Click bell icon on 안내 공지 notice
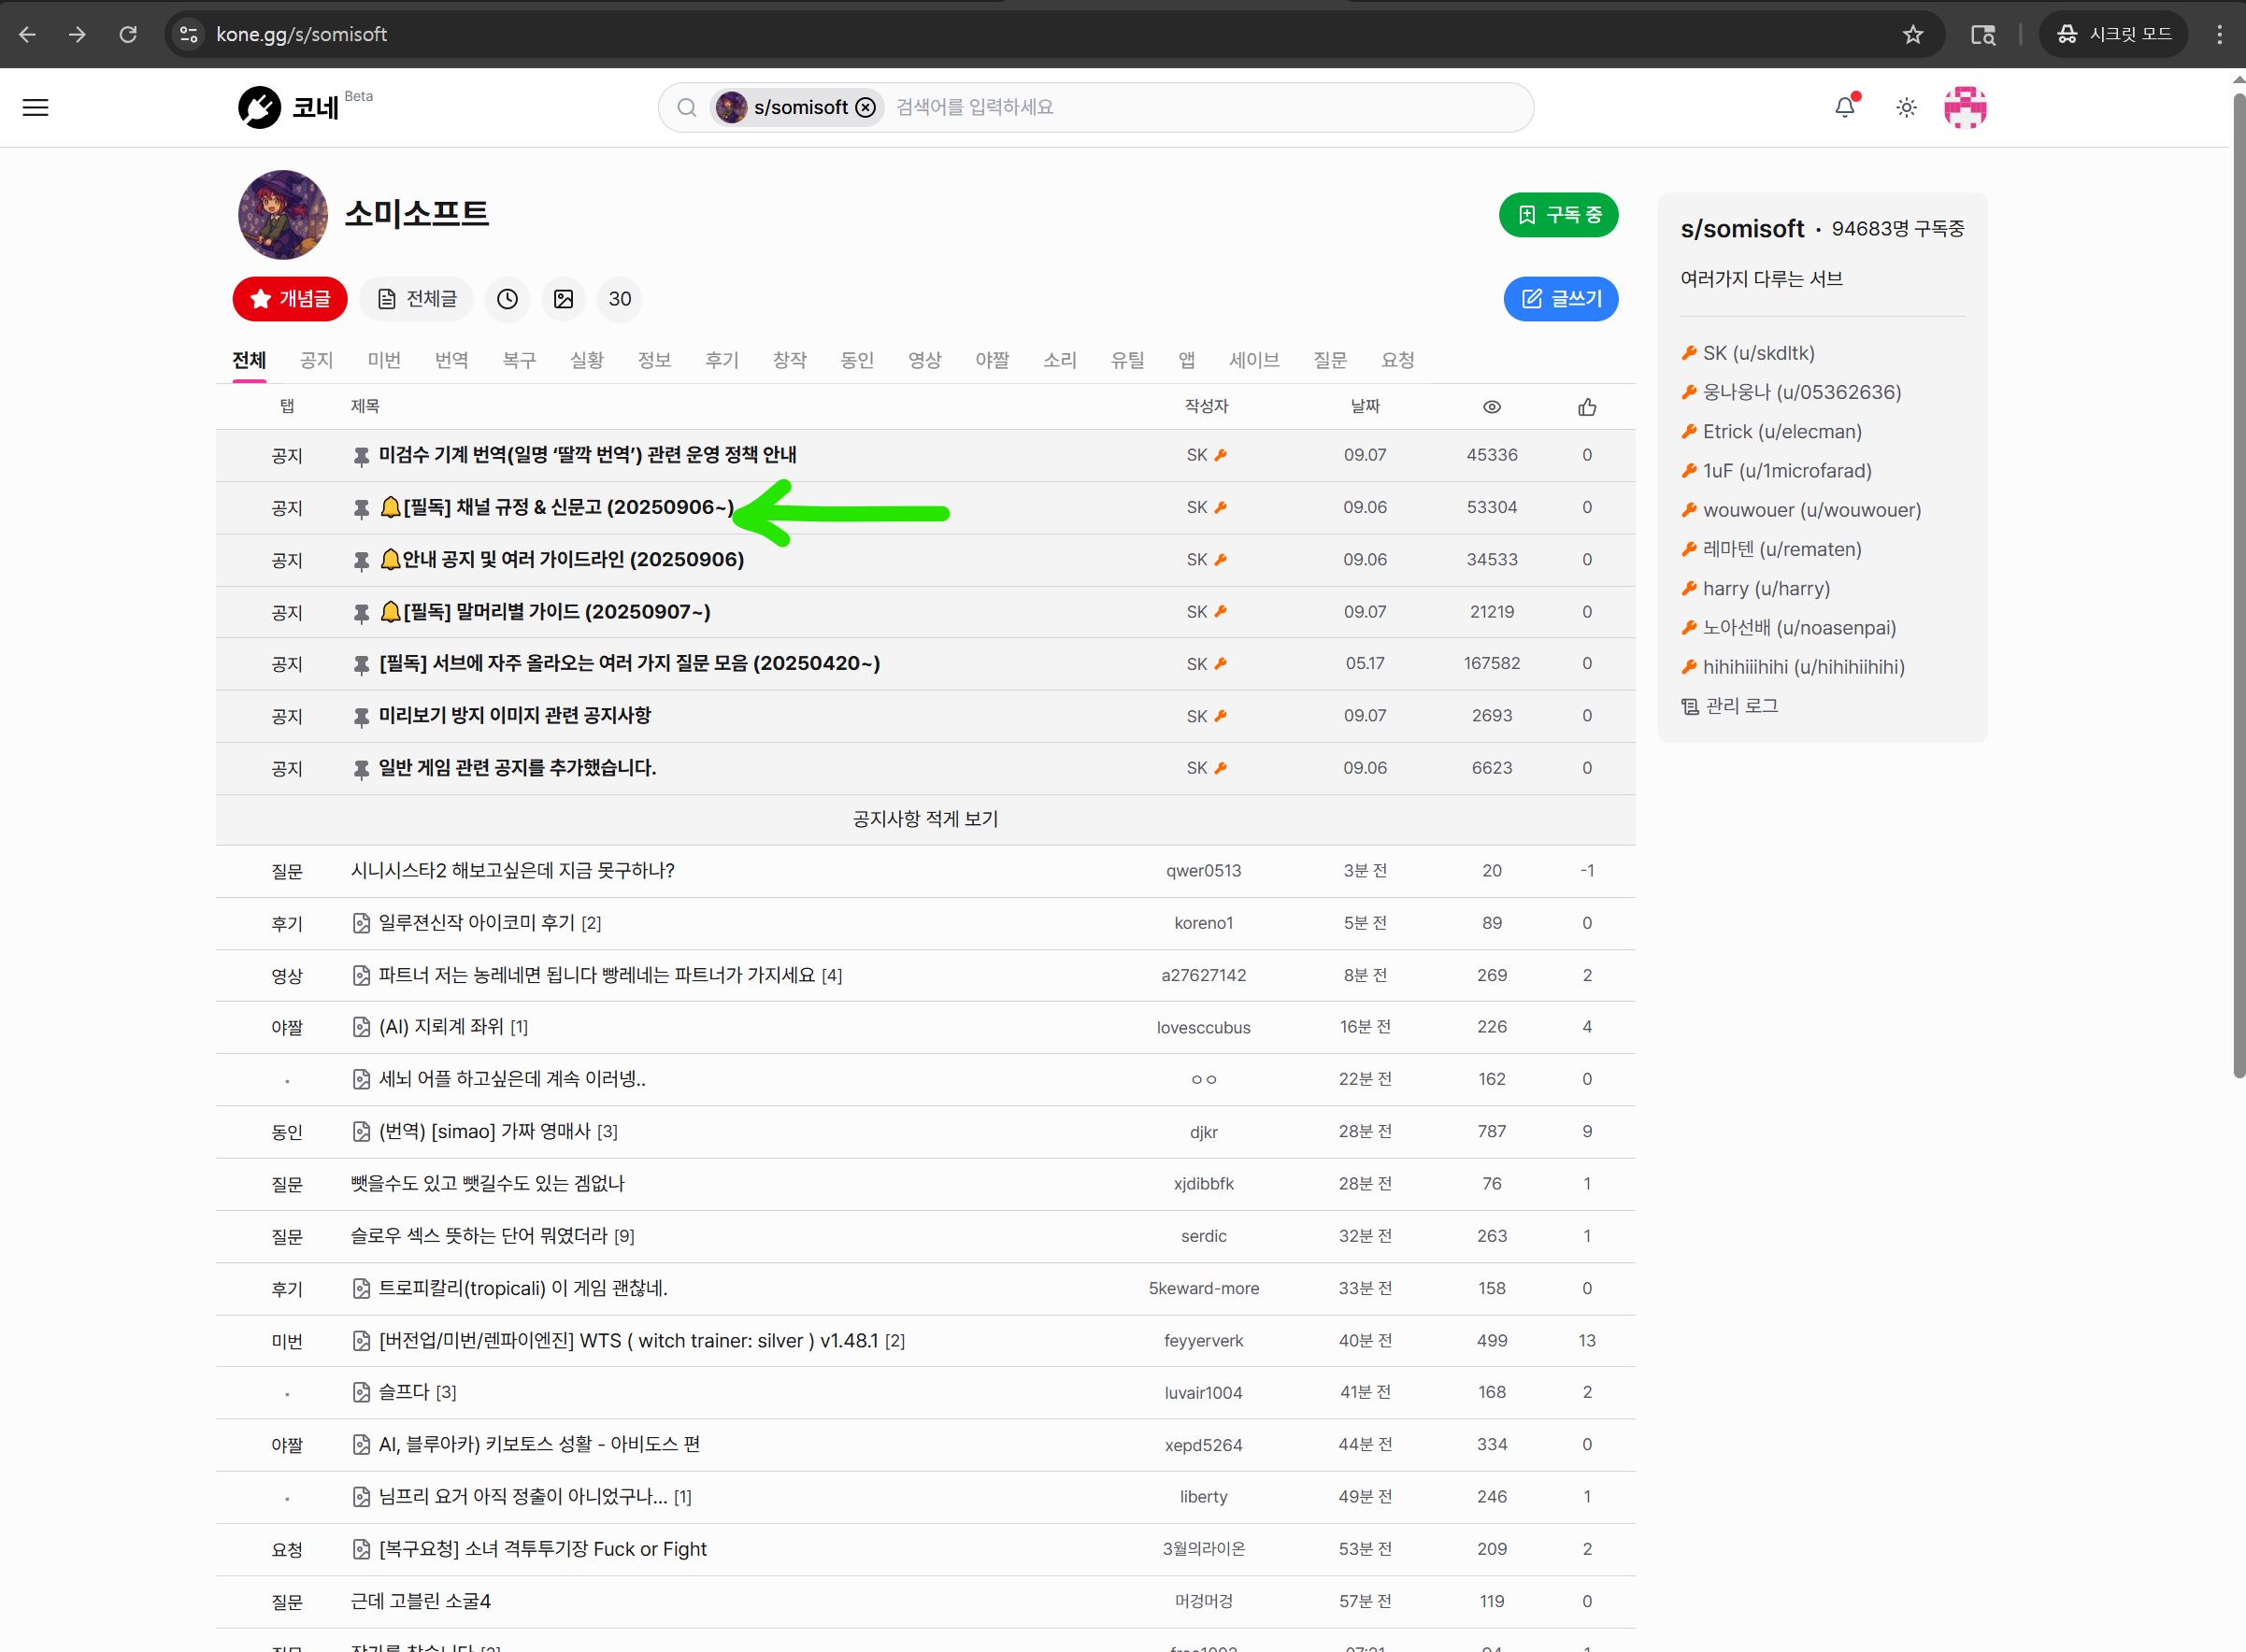 click(390, 559)
